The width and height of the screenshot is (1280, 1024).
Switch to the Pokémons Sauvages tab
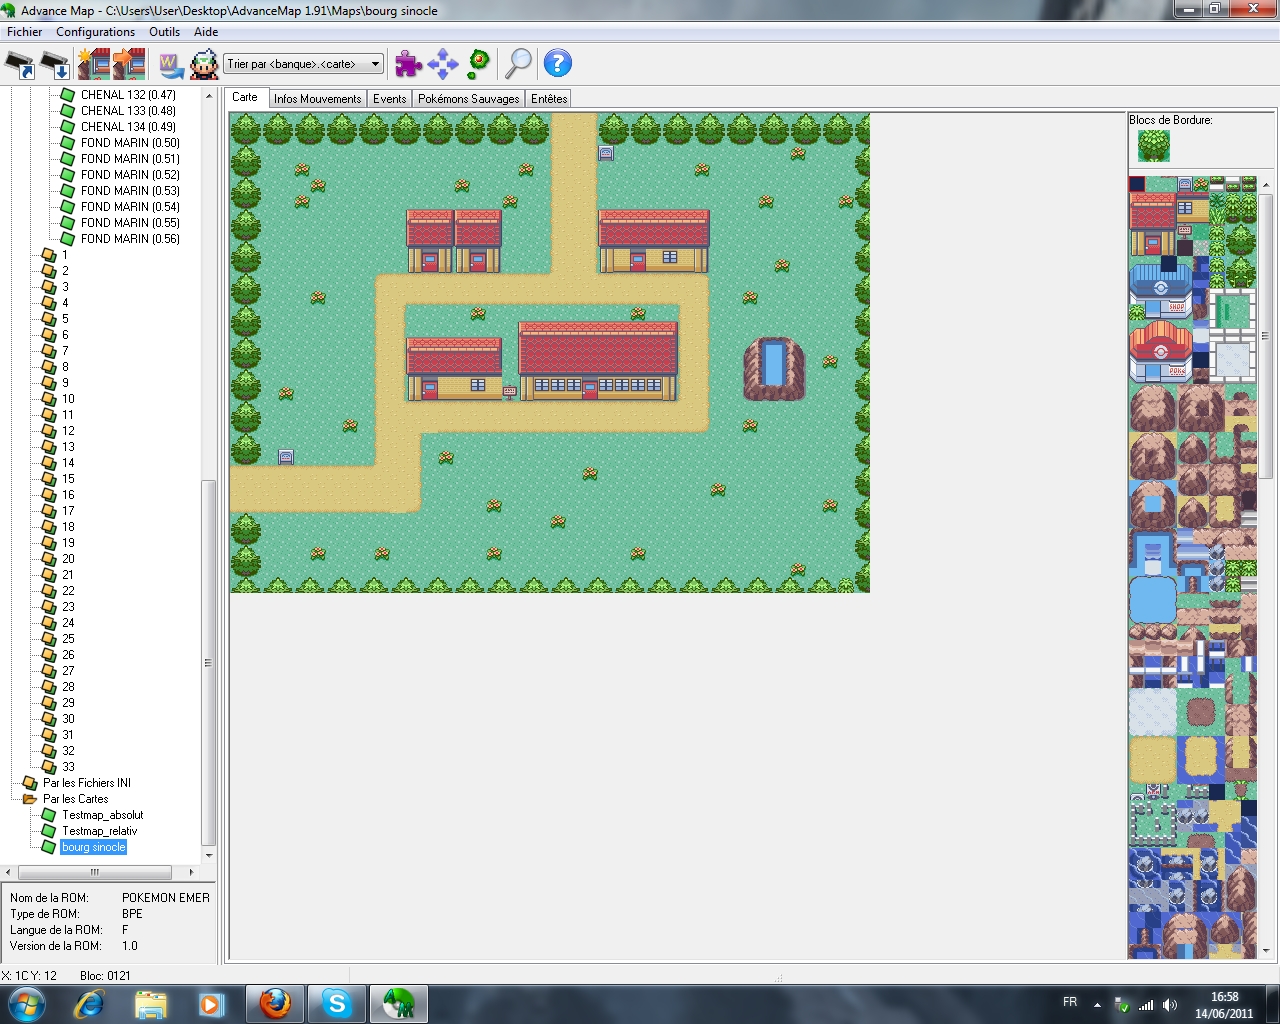pos(469,99)
